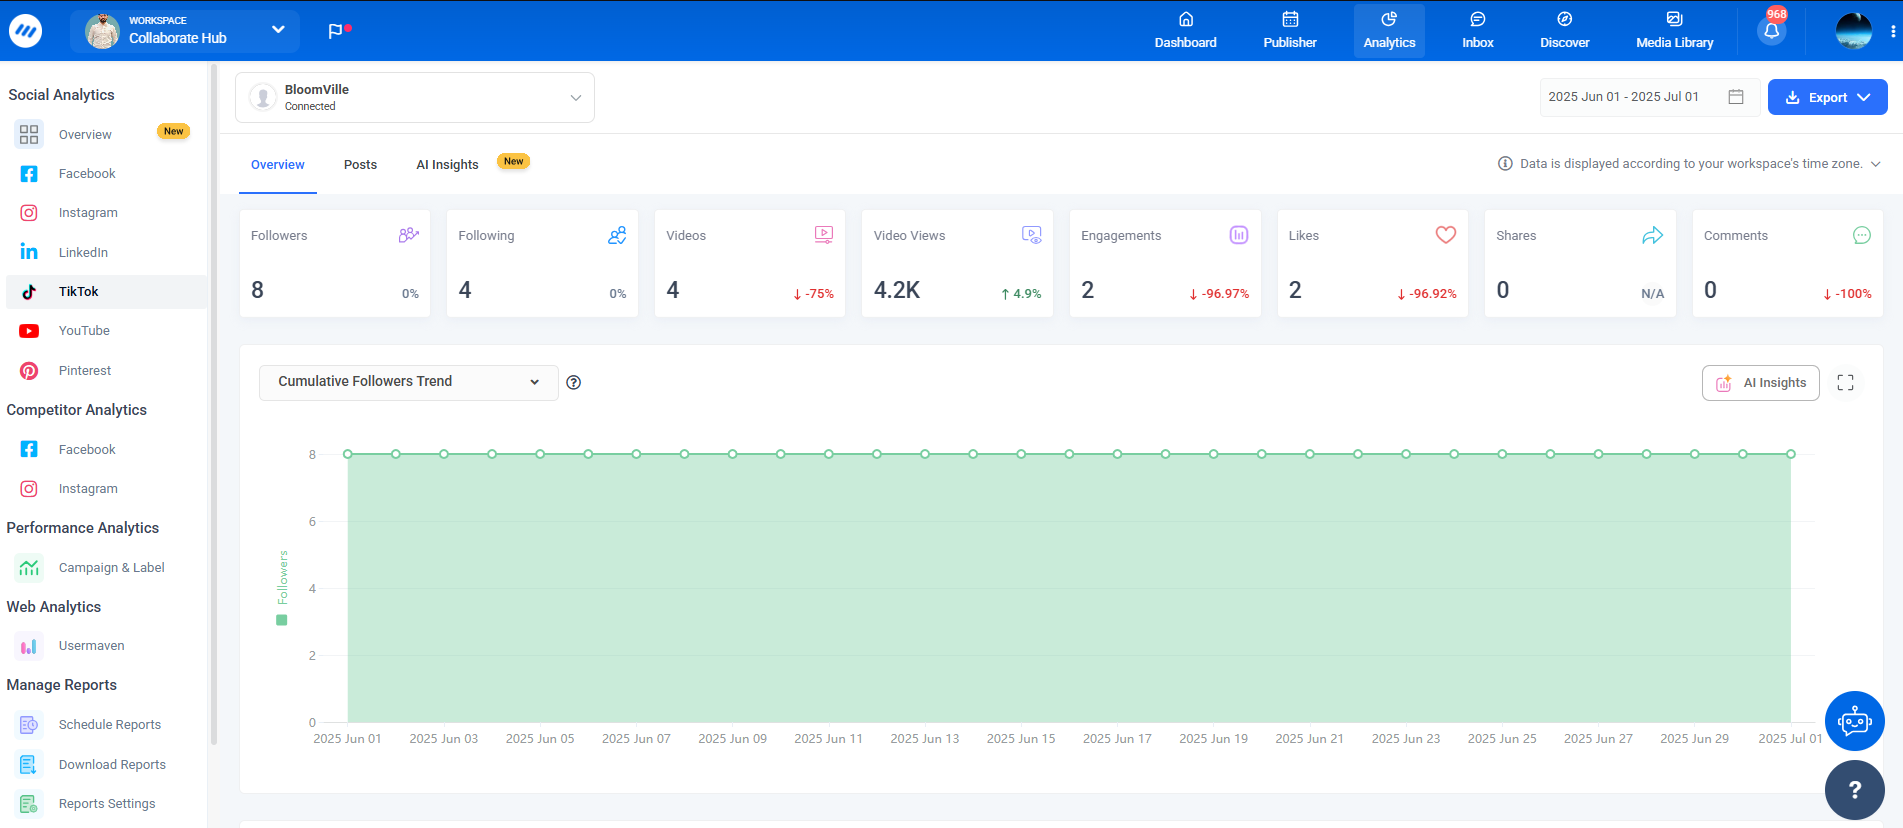The image size is (1903, 828).
Task: Open the Cumulative Followers Trend dropdown
Action: click(x=408, y=382)
